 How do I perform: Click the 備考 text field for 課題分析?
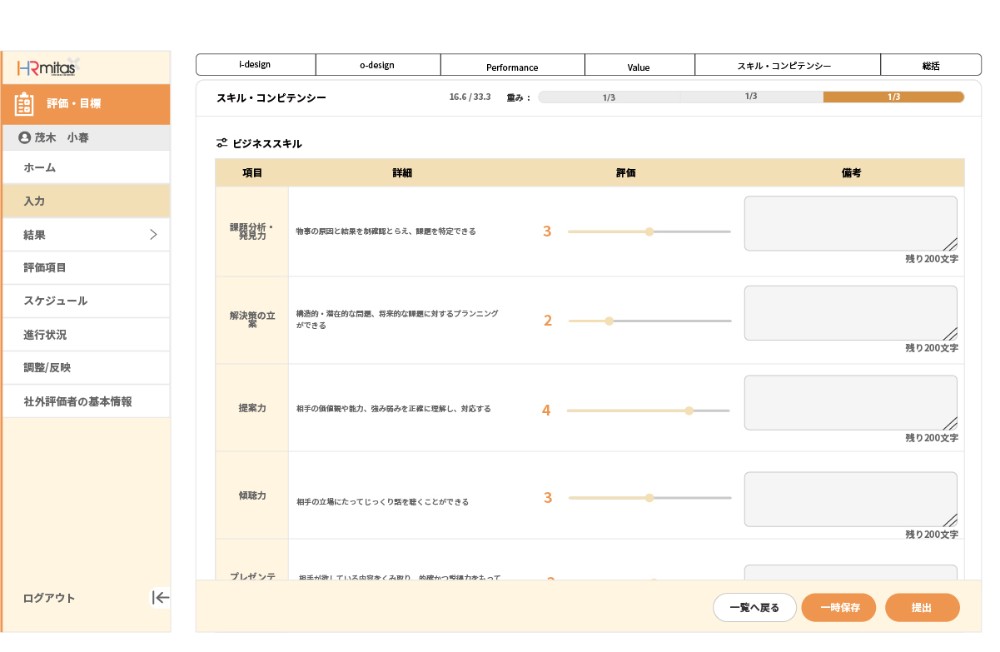(x=850, y=222)
